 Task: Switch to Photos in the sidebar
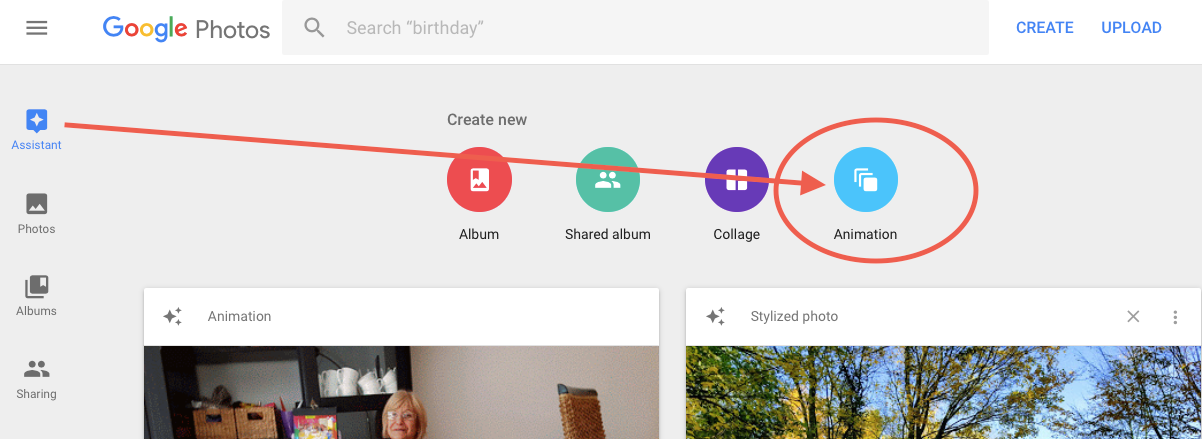coord(37,213)
